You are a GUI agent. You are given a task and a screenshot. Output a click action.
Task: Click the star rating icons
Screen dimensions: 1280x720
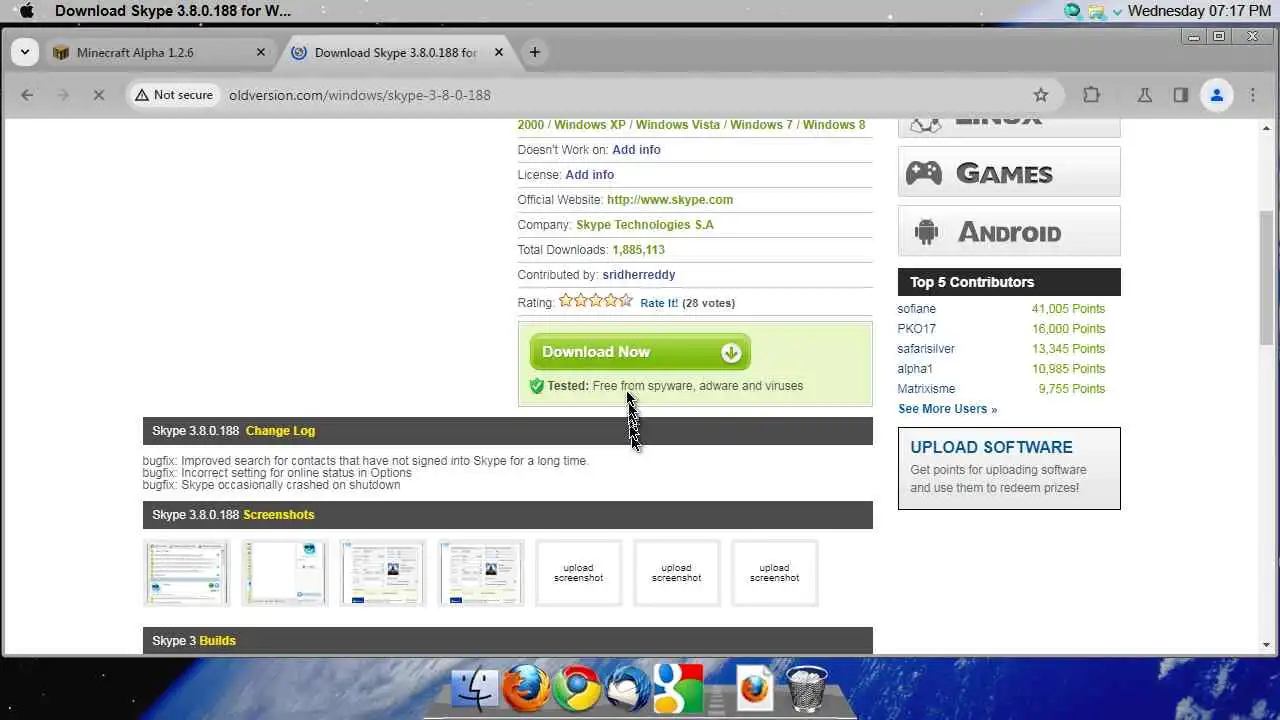point(596,300)
